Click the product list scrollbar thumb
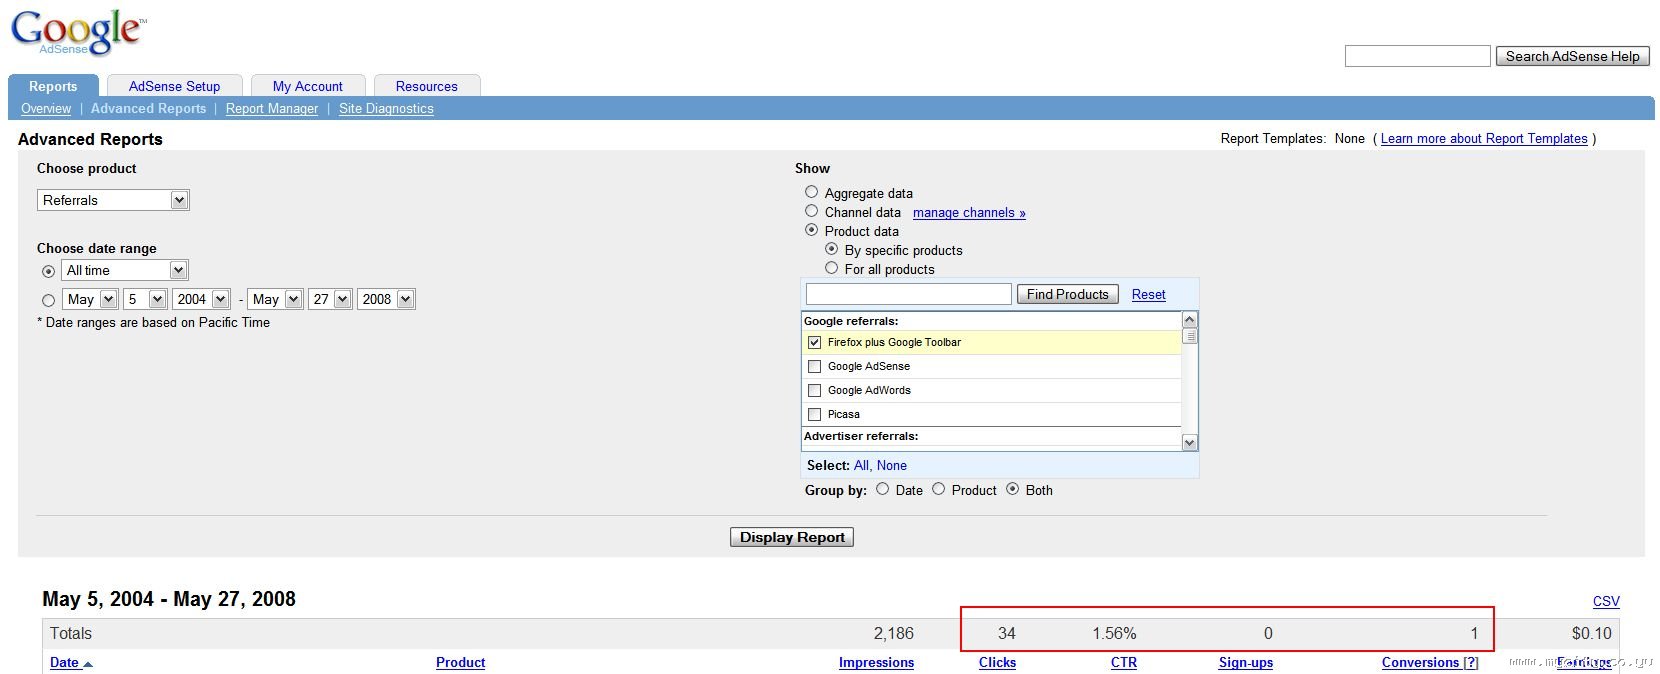Viewport: 1660px width, 674px height. click(x=1190, y=336)
